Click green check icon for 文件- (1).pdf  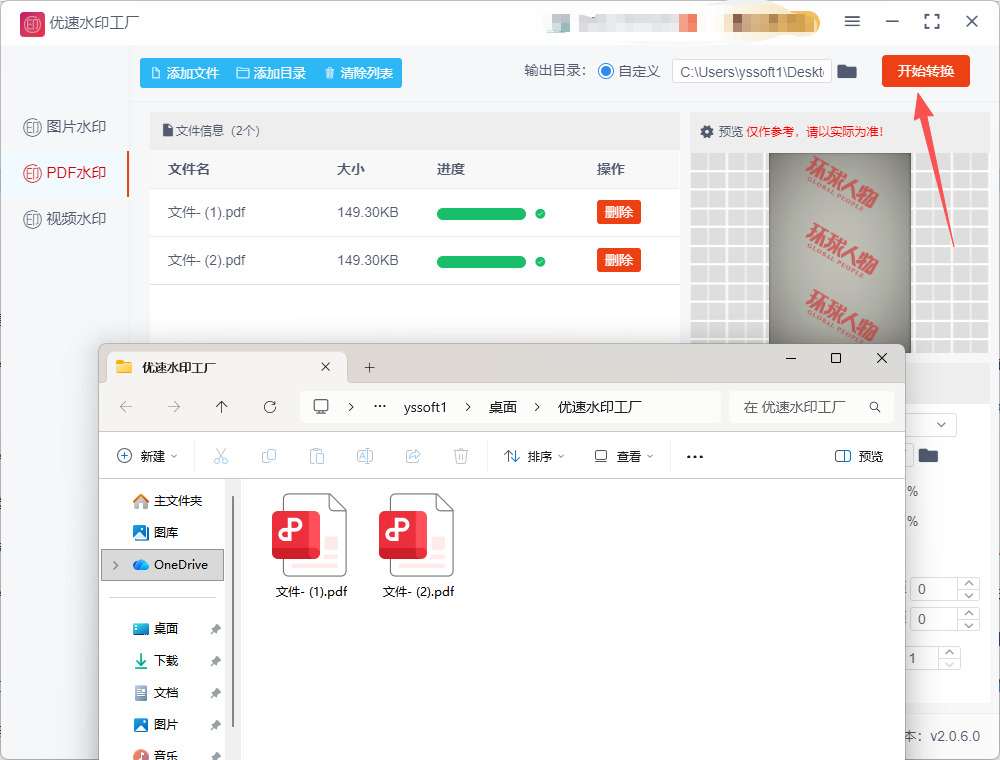click(540, 214)
